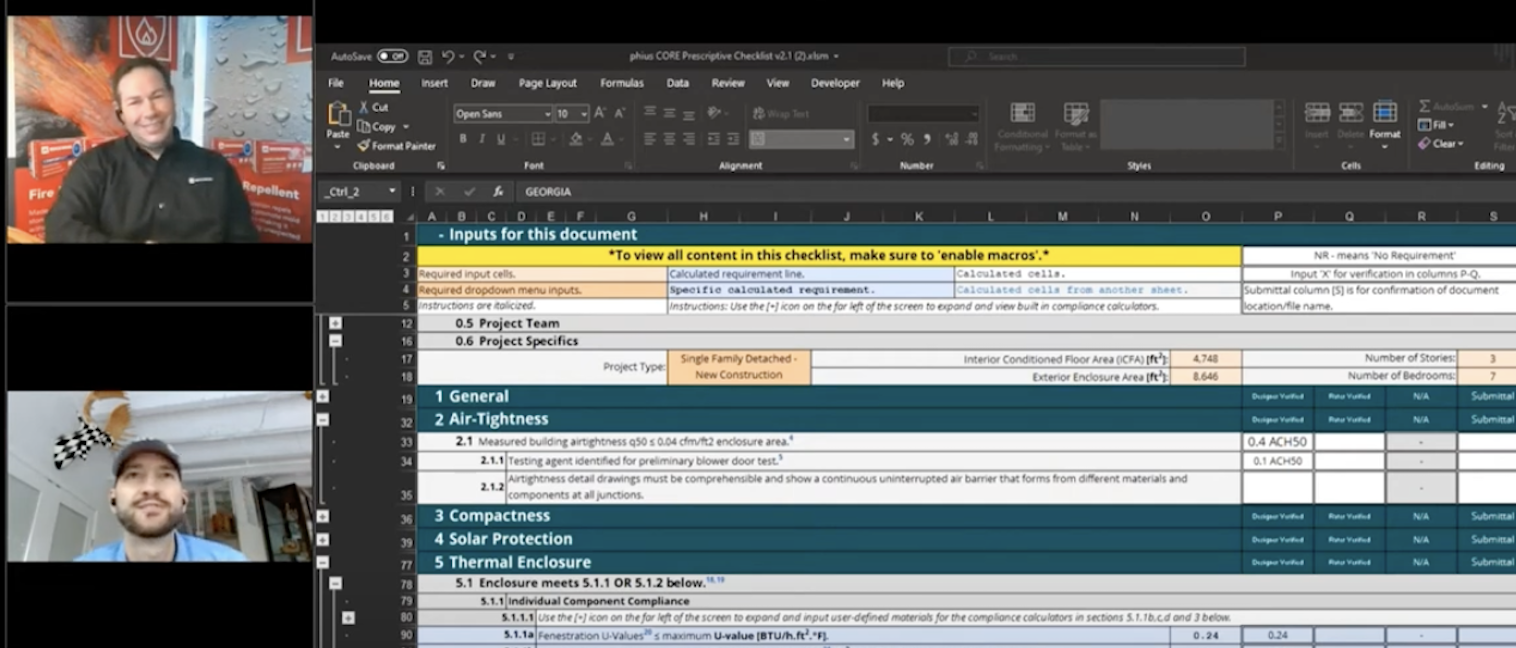The height and width of the screenshot is (648, 1516).
Task: Click Decrease Font Size icon
Action: pos(619,113)
